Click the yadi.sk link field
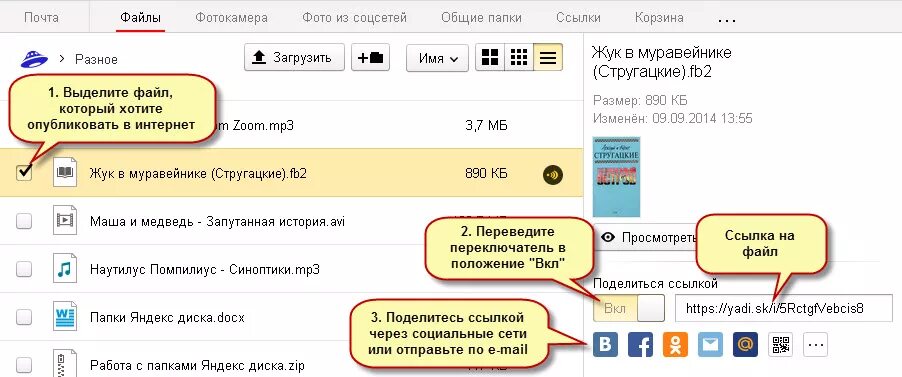 (x=783, y=308)
